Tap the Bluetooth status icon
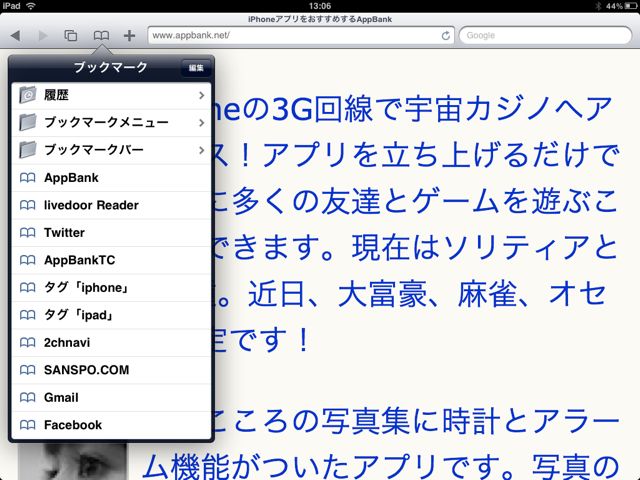The image size is (640, 480). [598, 6]
